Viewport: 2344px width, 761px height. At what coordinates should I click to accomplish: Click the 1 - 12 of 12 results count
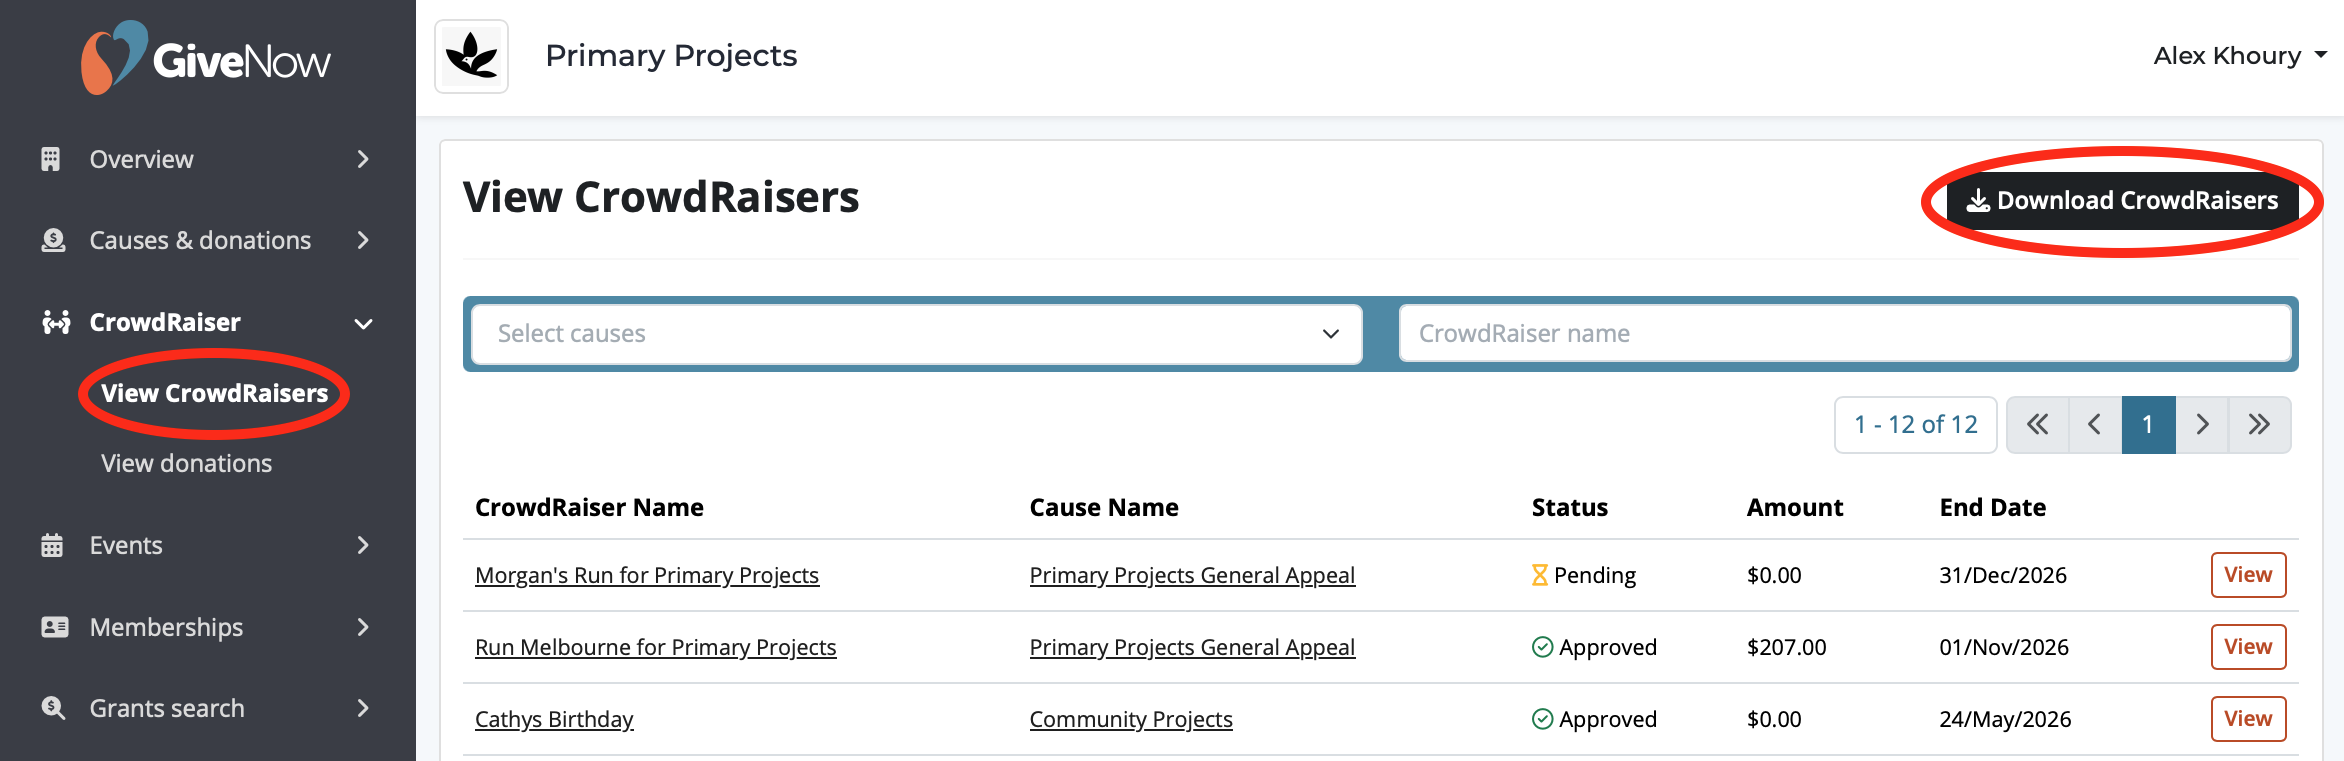(1916, 425)
